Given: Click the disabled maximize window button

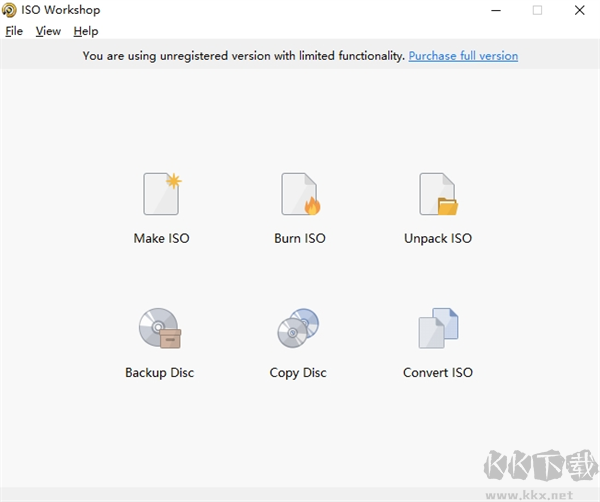Looking at the screenshot, I should [537, 10].
